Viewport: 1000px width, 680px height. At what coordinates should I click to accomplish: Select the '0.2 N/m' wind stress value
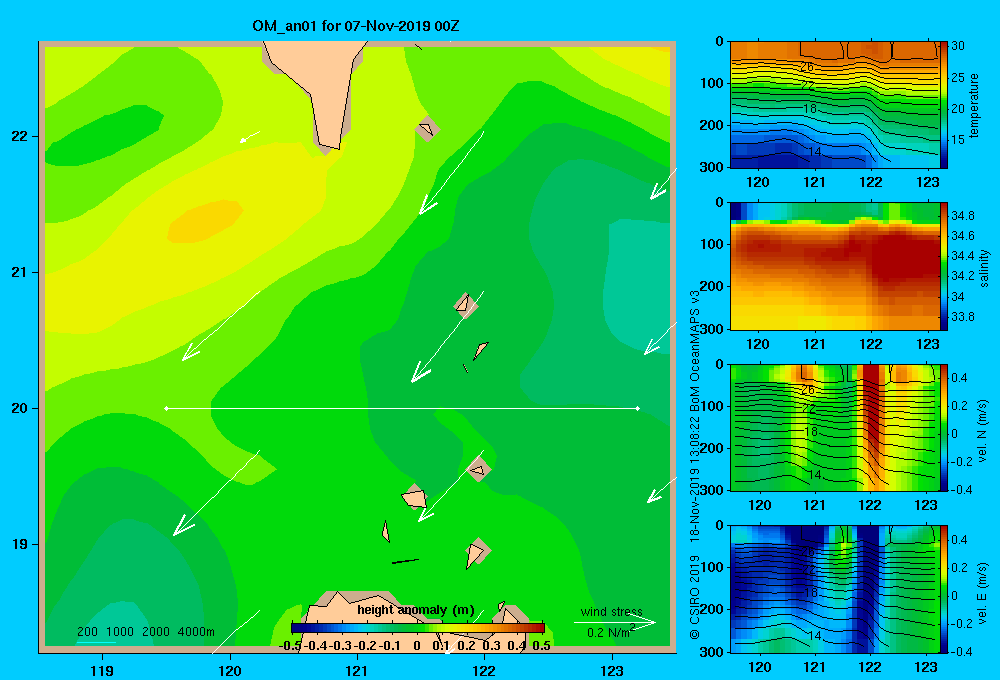coord(608,633)
